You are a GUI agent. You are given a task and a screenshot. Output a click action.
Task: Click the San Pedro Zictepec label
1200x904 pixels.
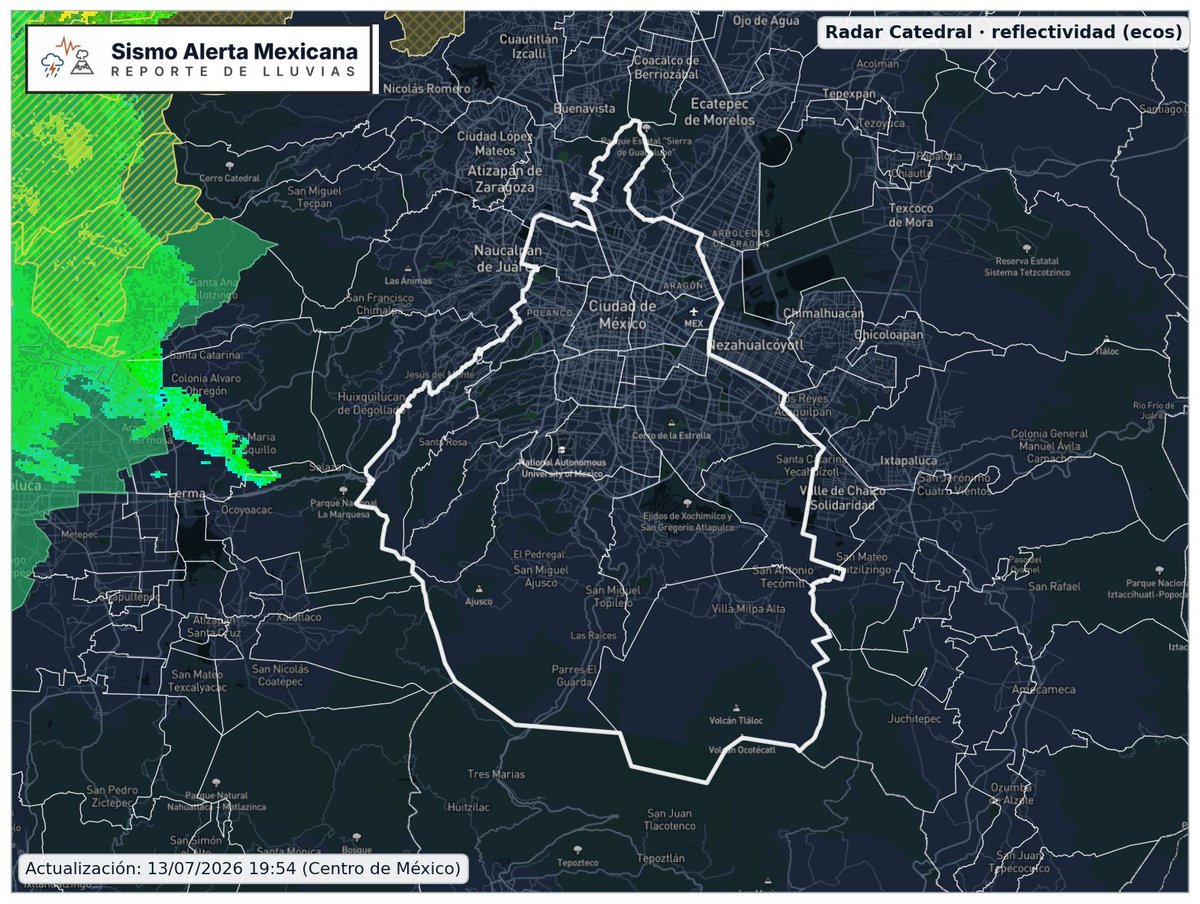[111, 796]
